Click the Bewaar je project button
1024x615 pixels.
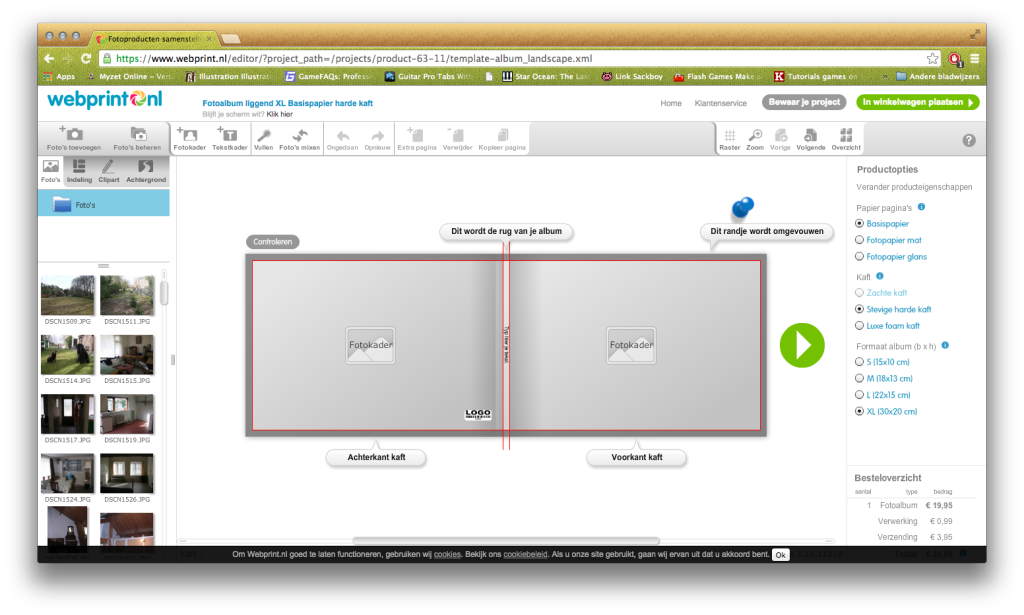point(803,102)
